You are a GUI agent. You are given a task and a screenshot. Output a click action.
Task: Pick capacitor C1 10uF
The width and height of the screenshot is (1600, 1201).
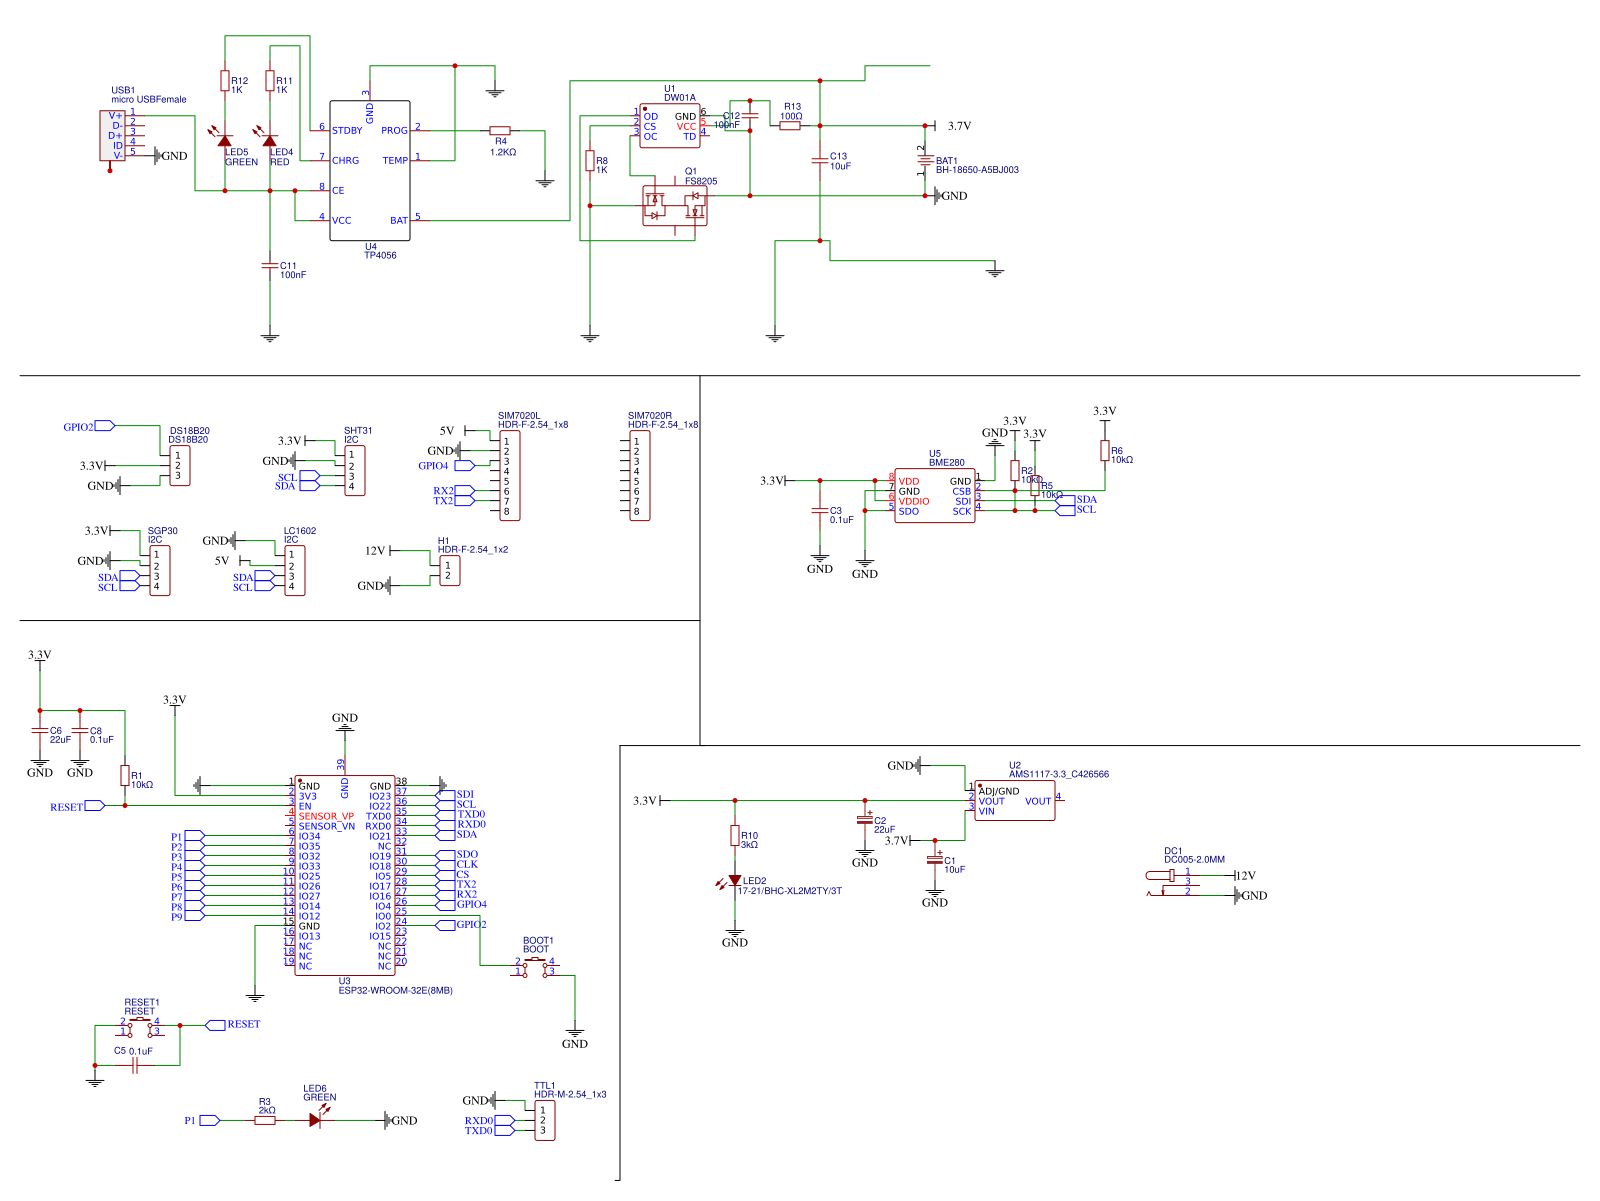(x=935, y=860)
